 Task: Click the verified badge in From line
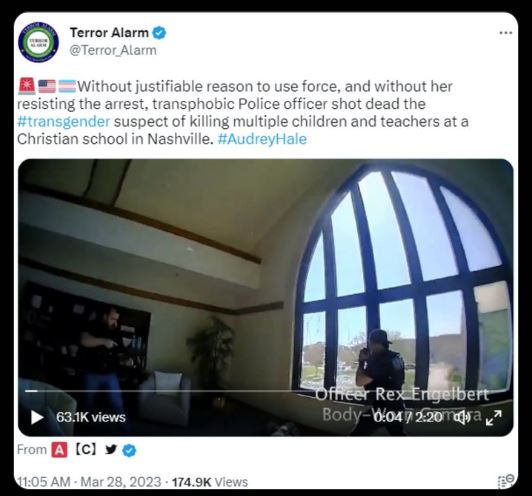tap(129, 450)
